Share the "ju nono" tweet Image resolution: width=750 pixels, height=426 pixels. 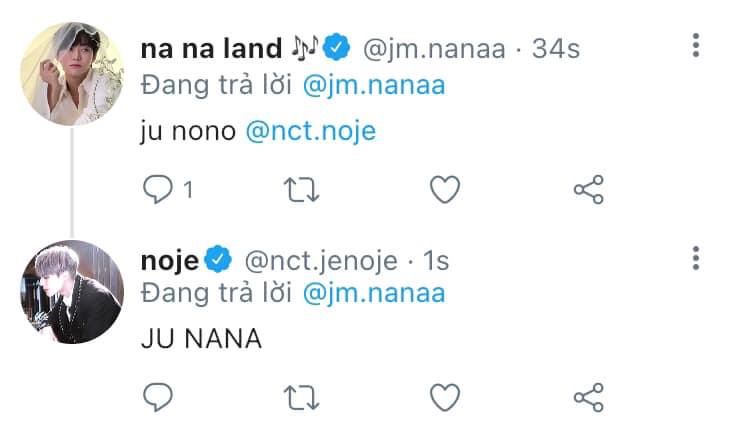tap(588, 189)
